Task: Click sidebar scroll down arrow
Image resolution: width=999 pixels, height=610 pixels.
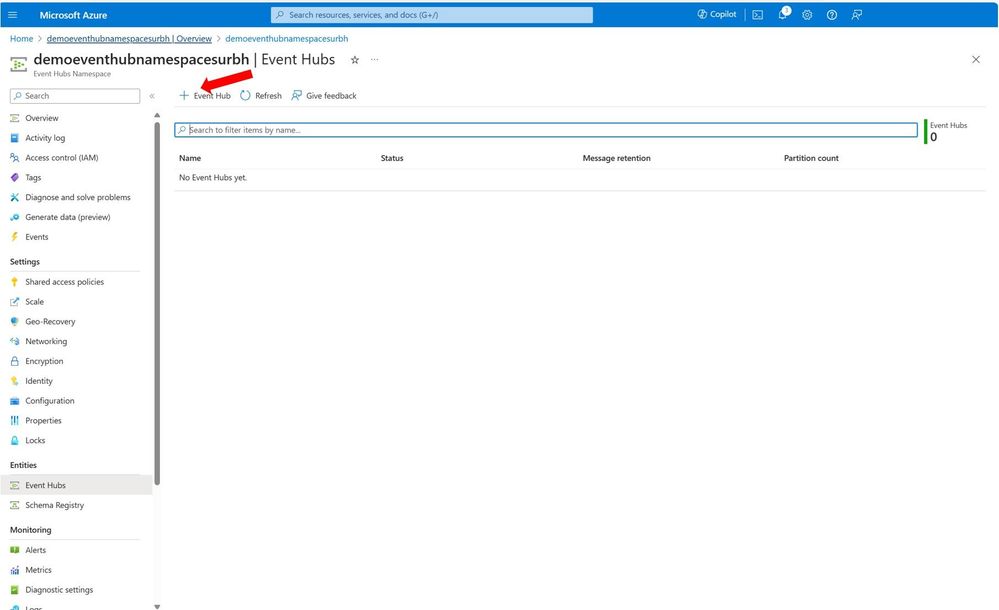Action: click(157, 606)
